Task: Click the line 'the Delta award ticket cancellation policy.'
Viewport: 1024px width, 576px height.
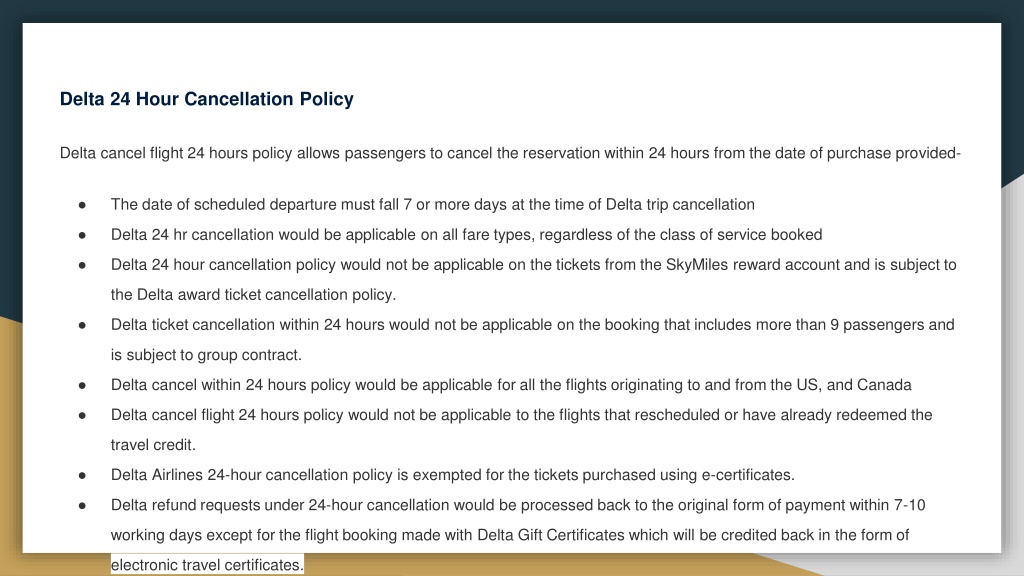Action: (253, 295)
